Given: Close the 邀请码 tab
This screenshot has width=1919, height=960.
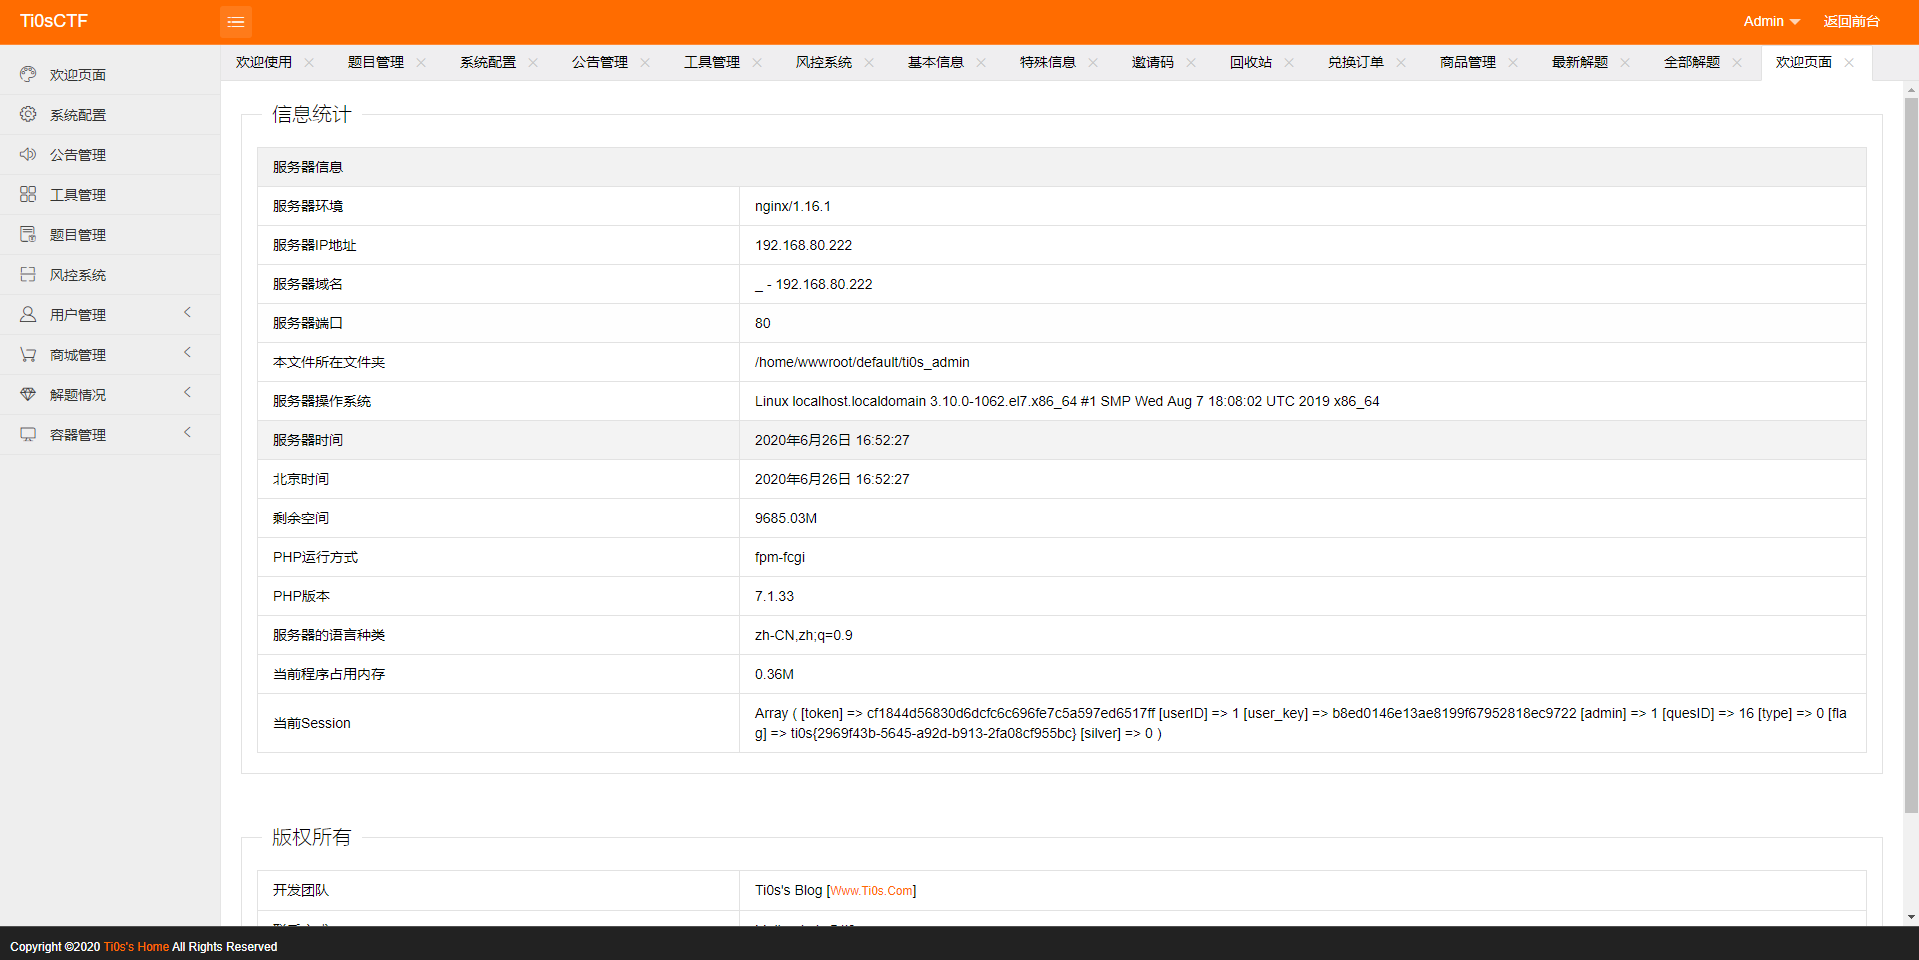Looking at the screenshot, I should click(1191, 62).
